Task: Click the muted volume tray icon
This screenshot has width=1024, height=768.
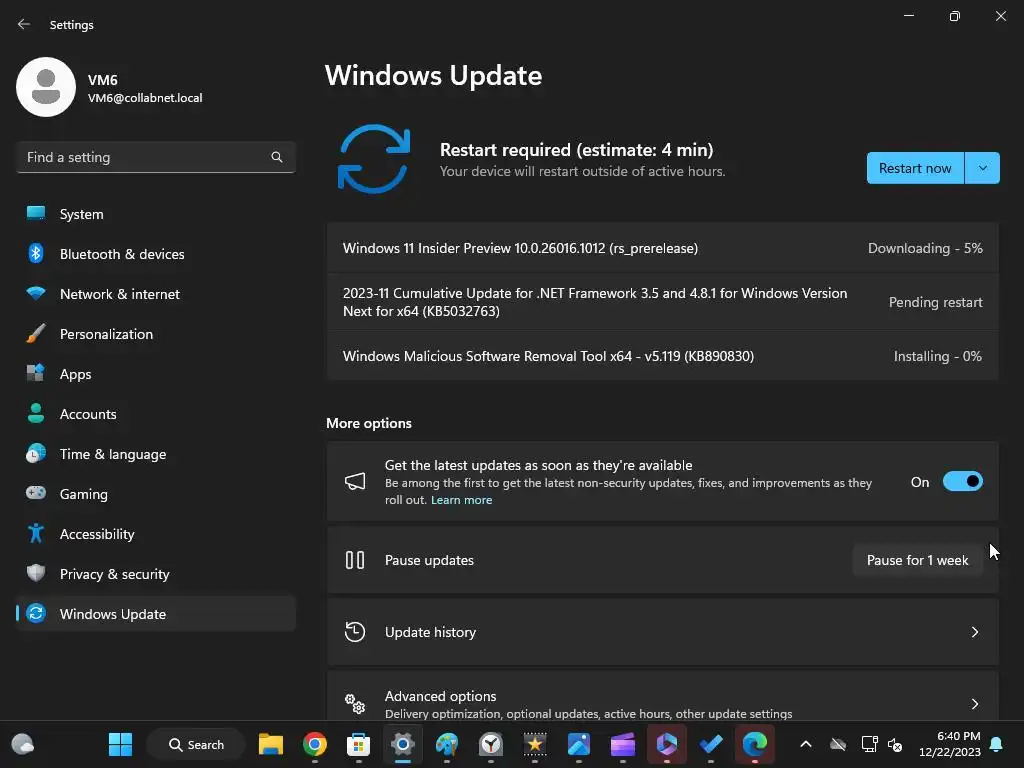Action: coord(895,744)
